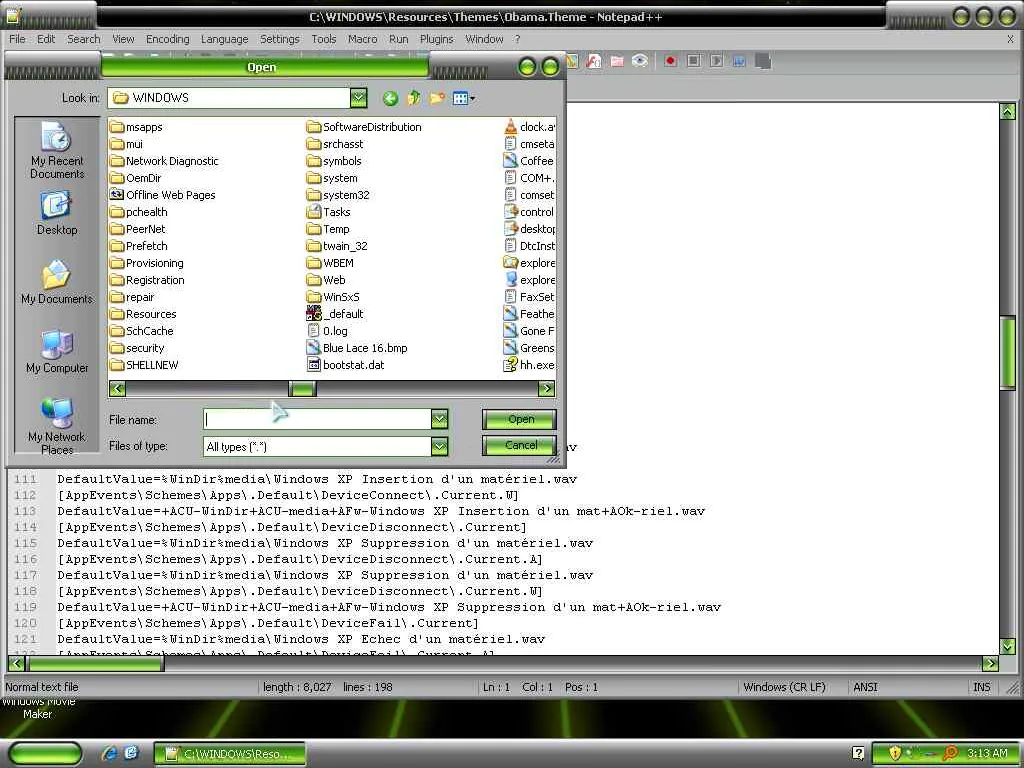Cancel the Open dialog
The image size is (1024, 768).
point(520,445)
